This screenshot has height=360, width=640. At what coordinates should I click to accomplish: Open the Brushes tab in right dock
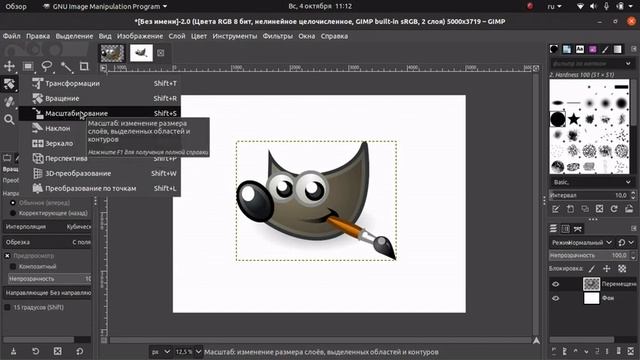click(x=554, y=49)
